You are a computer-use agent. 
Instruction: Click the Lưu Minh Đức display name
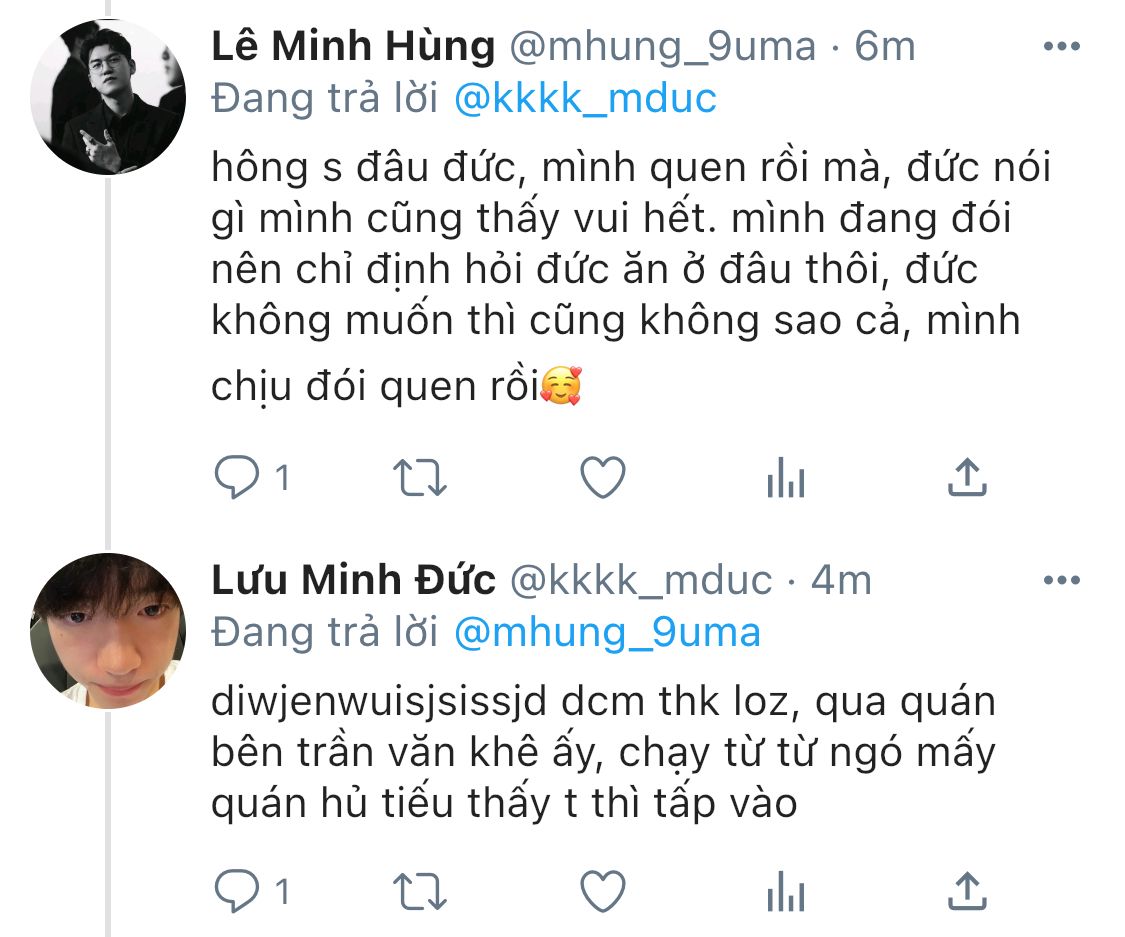tap(353, 580)
